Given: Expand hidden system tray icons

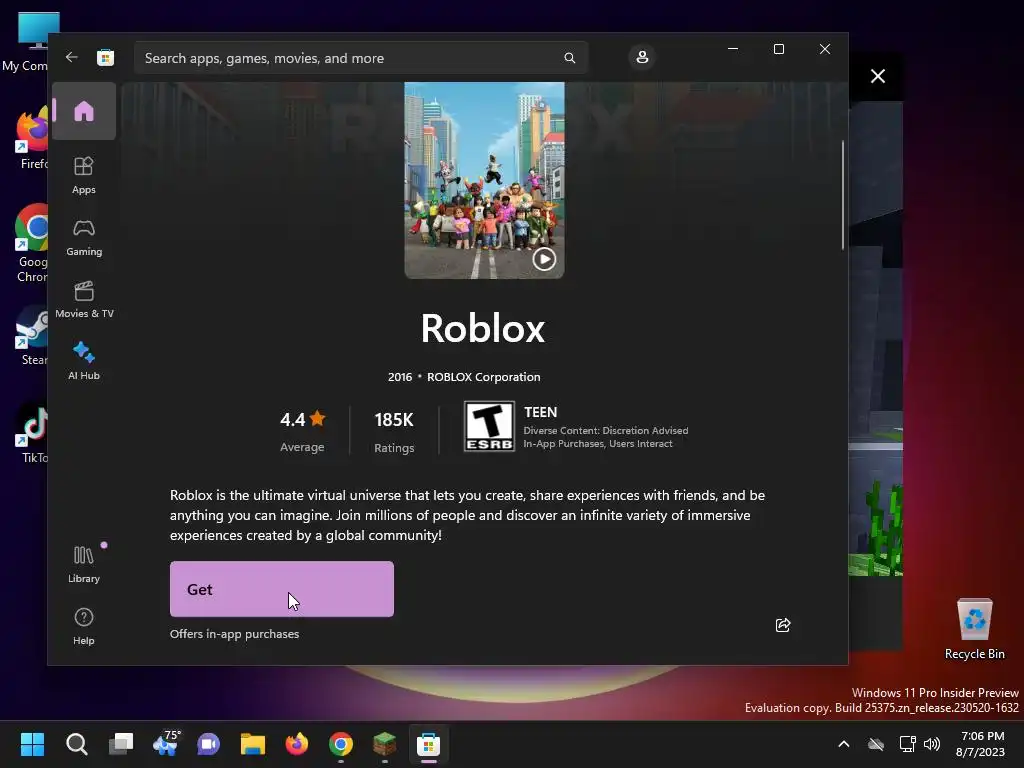Looking at the screenshot, I should tap(844, 744).
